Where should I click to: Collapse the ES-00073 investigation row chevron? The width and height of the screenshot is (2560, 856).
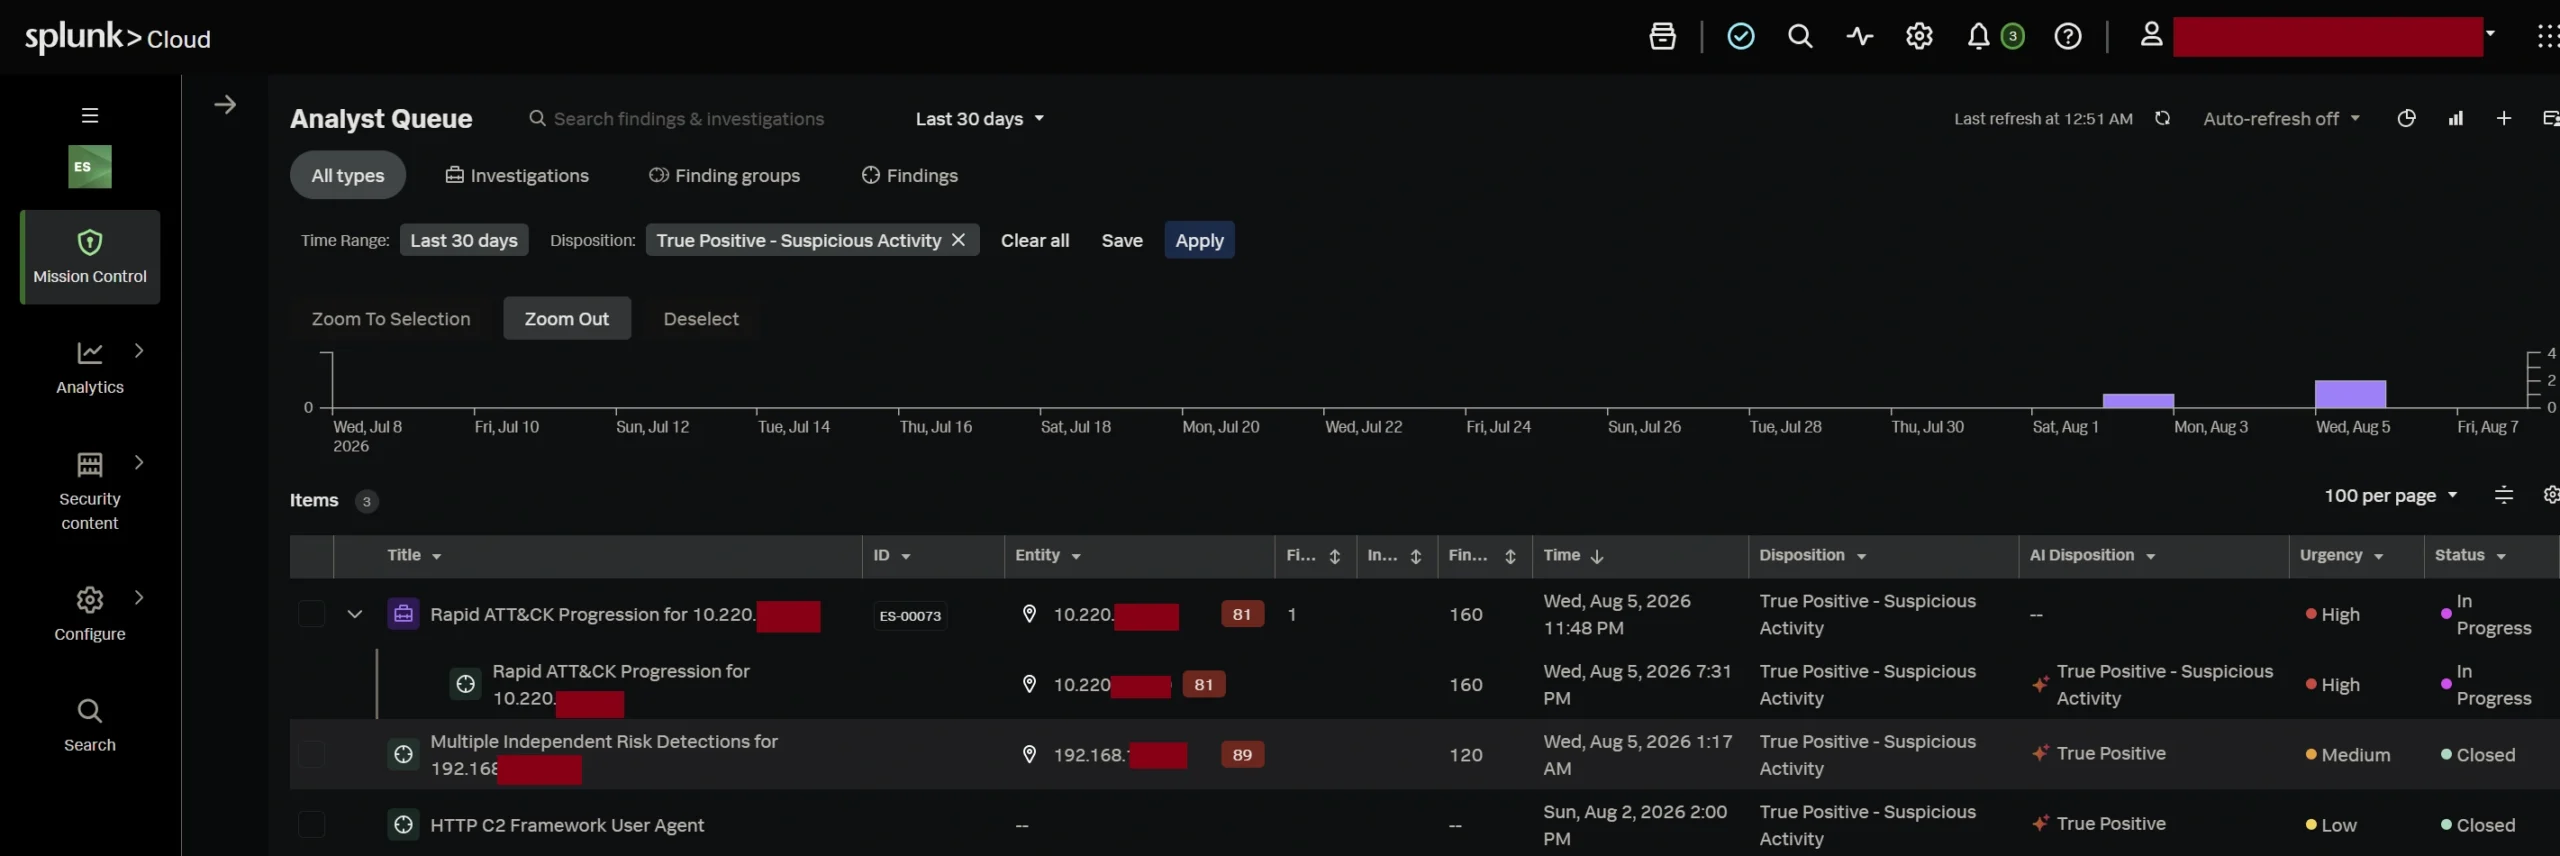(354, 614)
